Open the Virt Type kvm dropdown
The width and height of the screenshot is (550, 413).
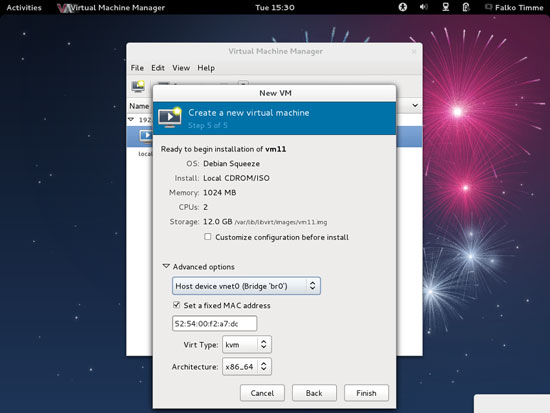[x=247, y=345]
